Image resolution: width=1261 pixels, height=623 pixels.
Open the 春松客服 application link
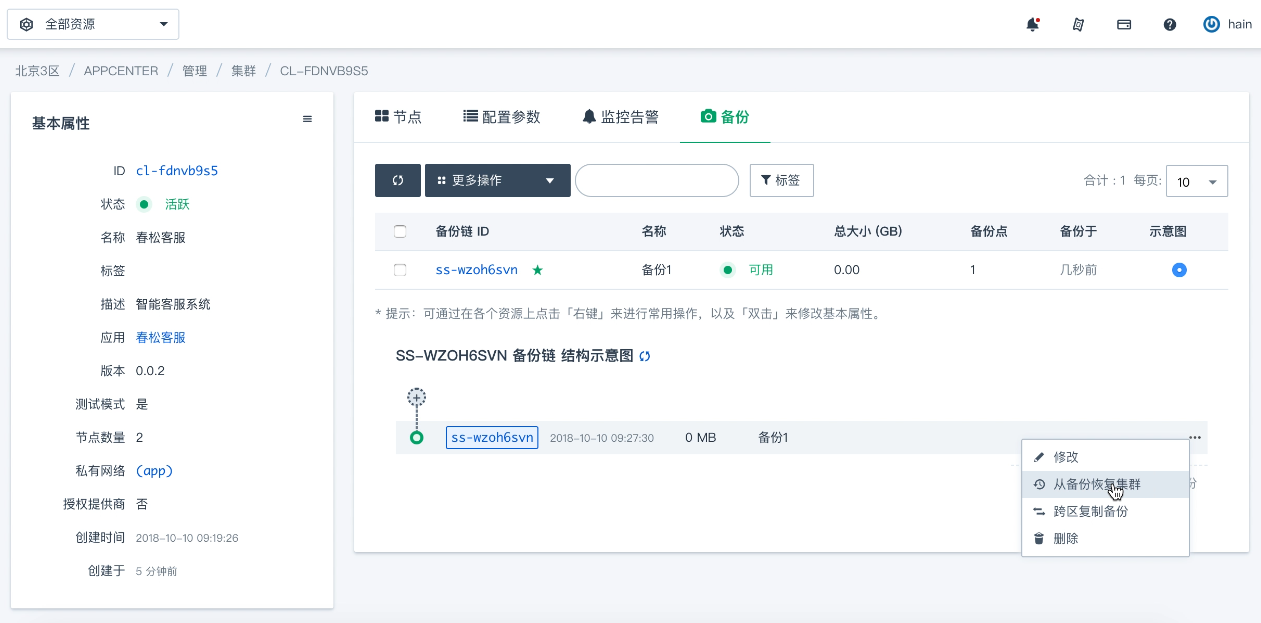coord(161,337)
